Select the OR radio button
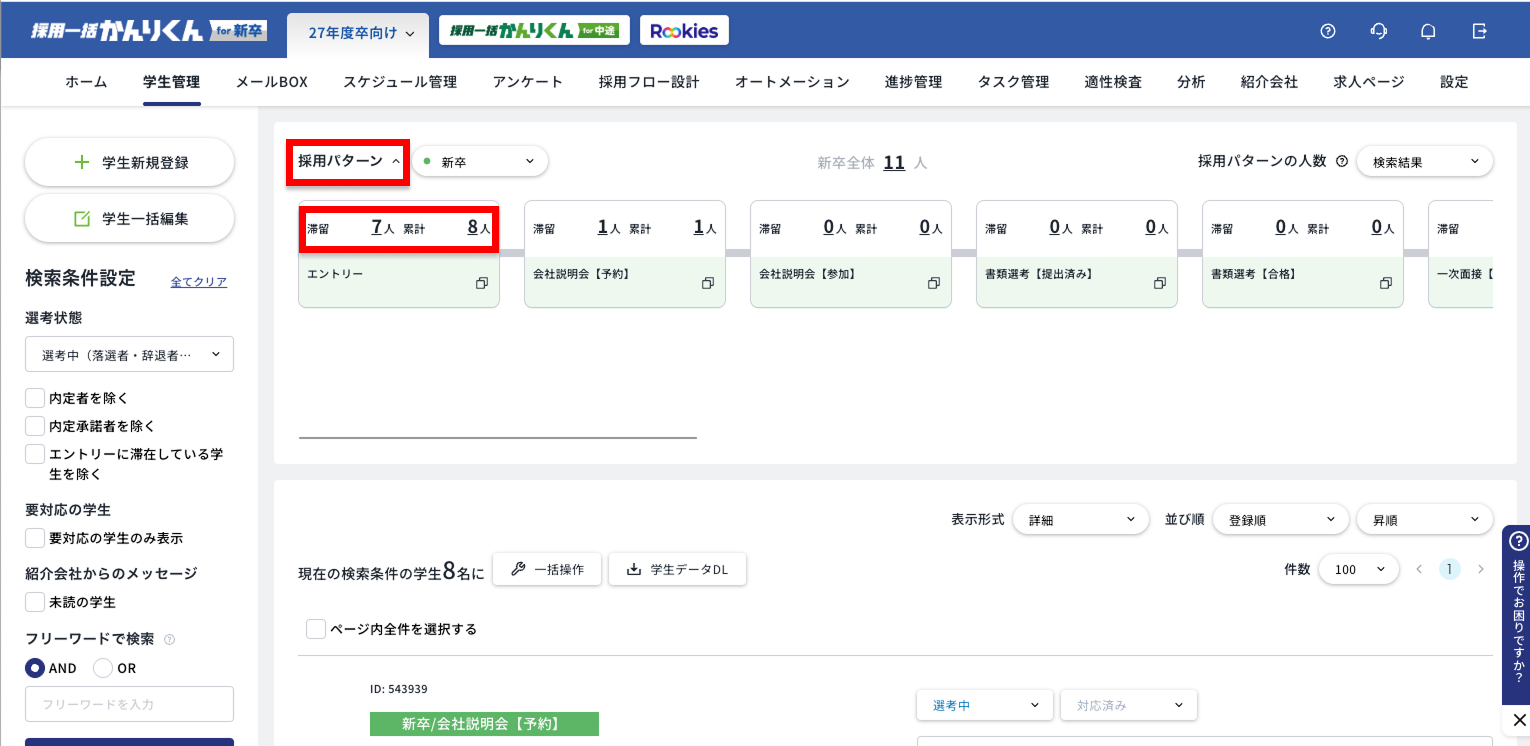This screenshot has height=746, width=1530. pyautogui.click(x=102, y=668)
